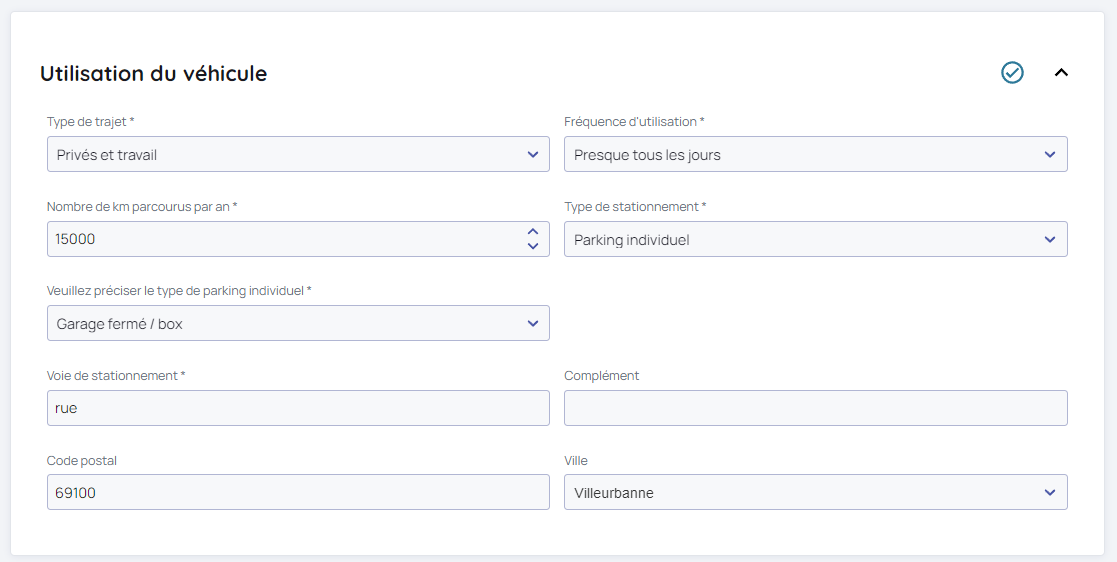The image size is (1117, 562).
Task: Expand the Type de stationnement dropdown
Action: (815, 240)
